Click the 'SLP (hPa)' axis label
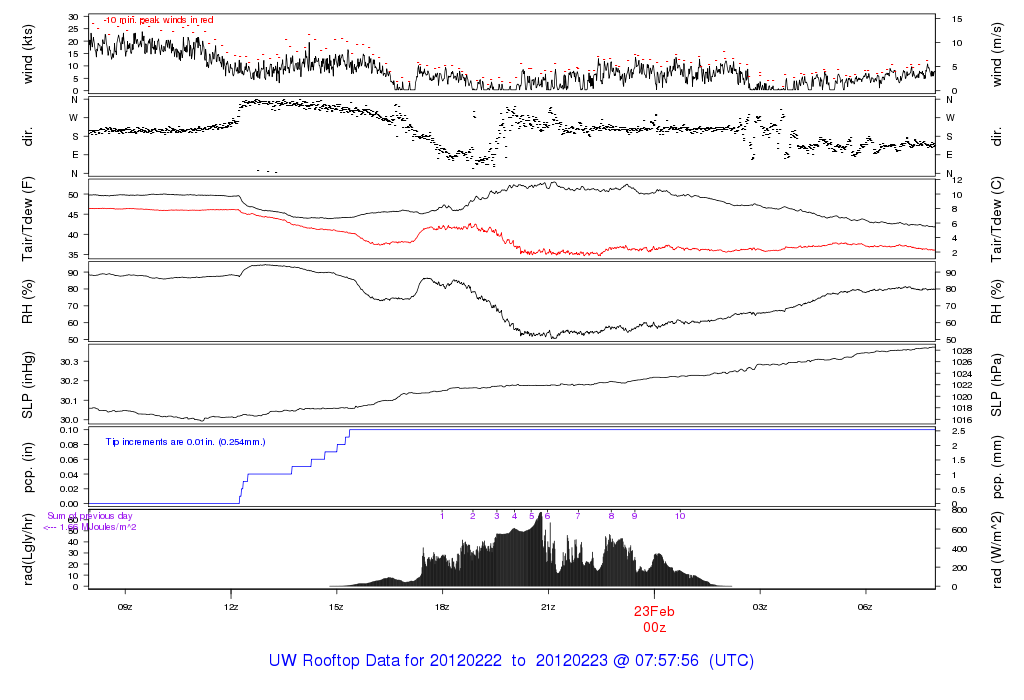 pyautogui.click(x=996, y=385)
